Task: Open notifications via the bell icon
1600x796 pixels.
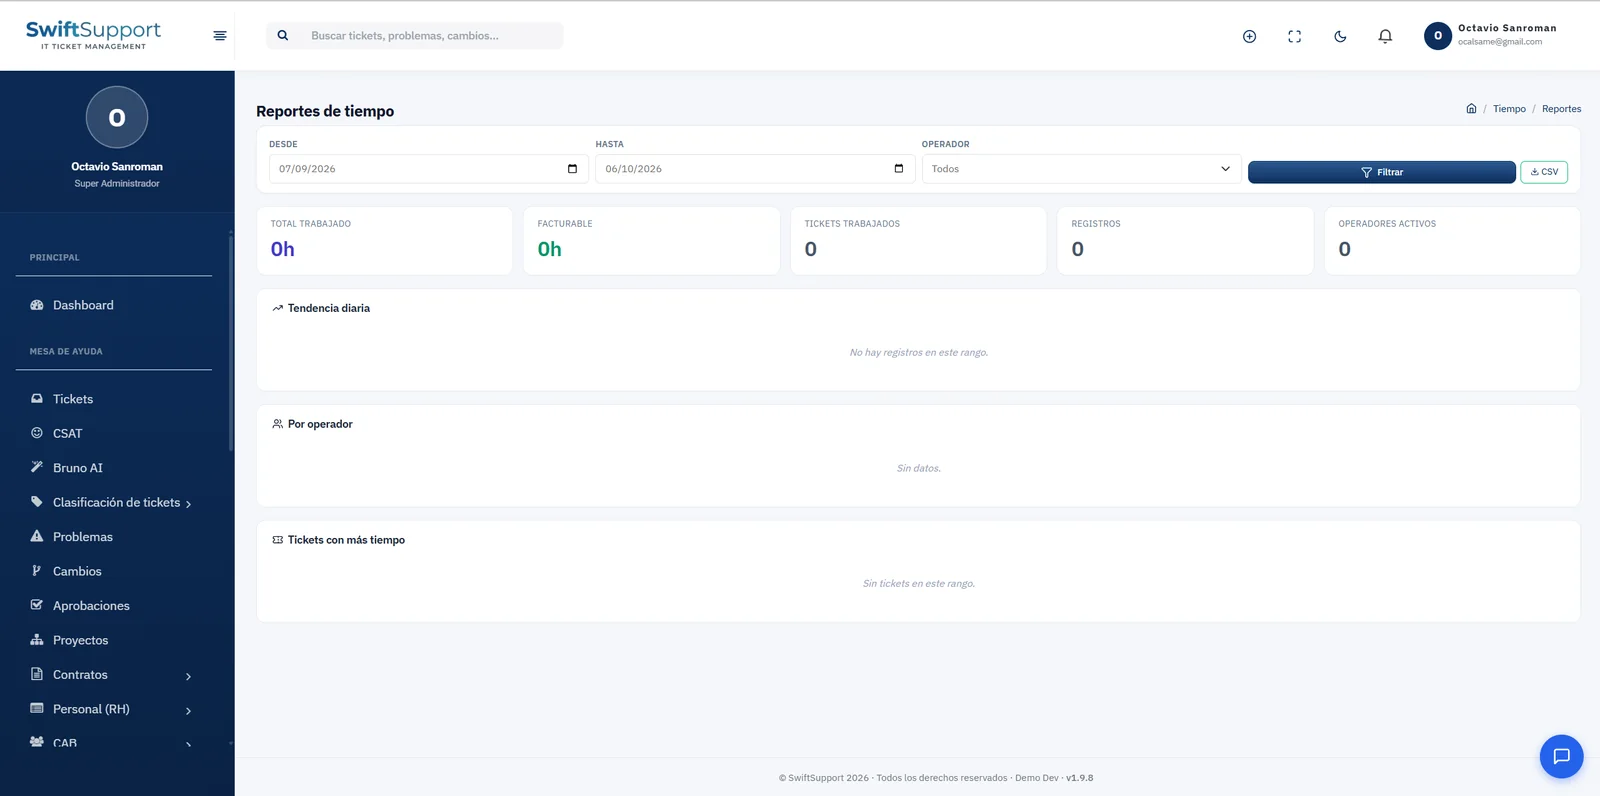Action: coord(1385,36)
